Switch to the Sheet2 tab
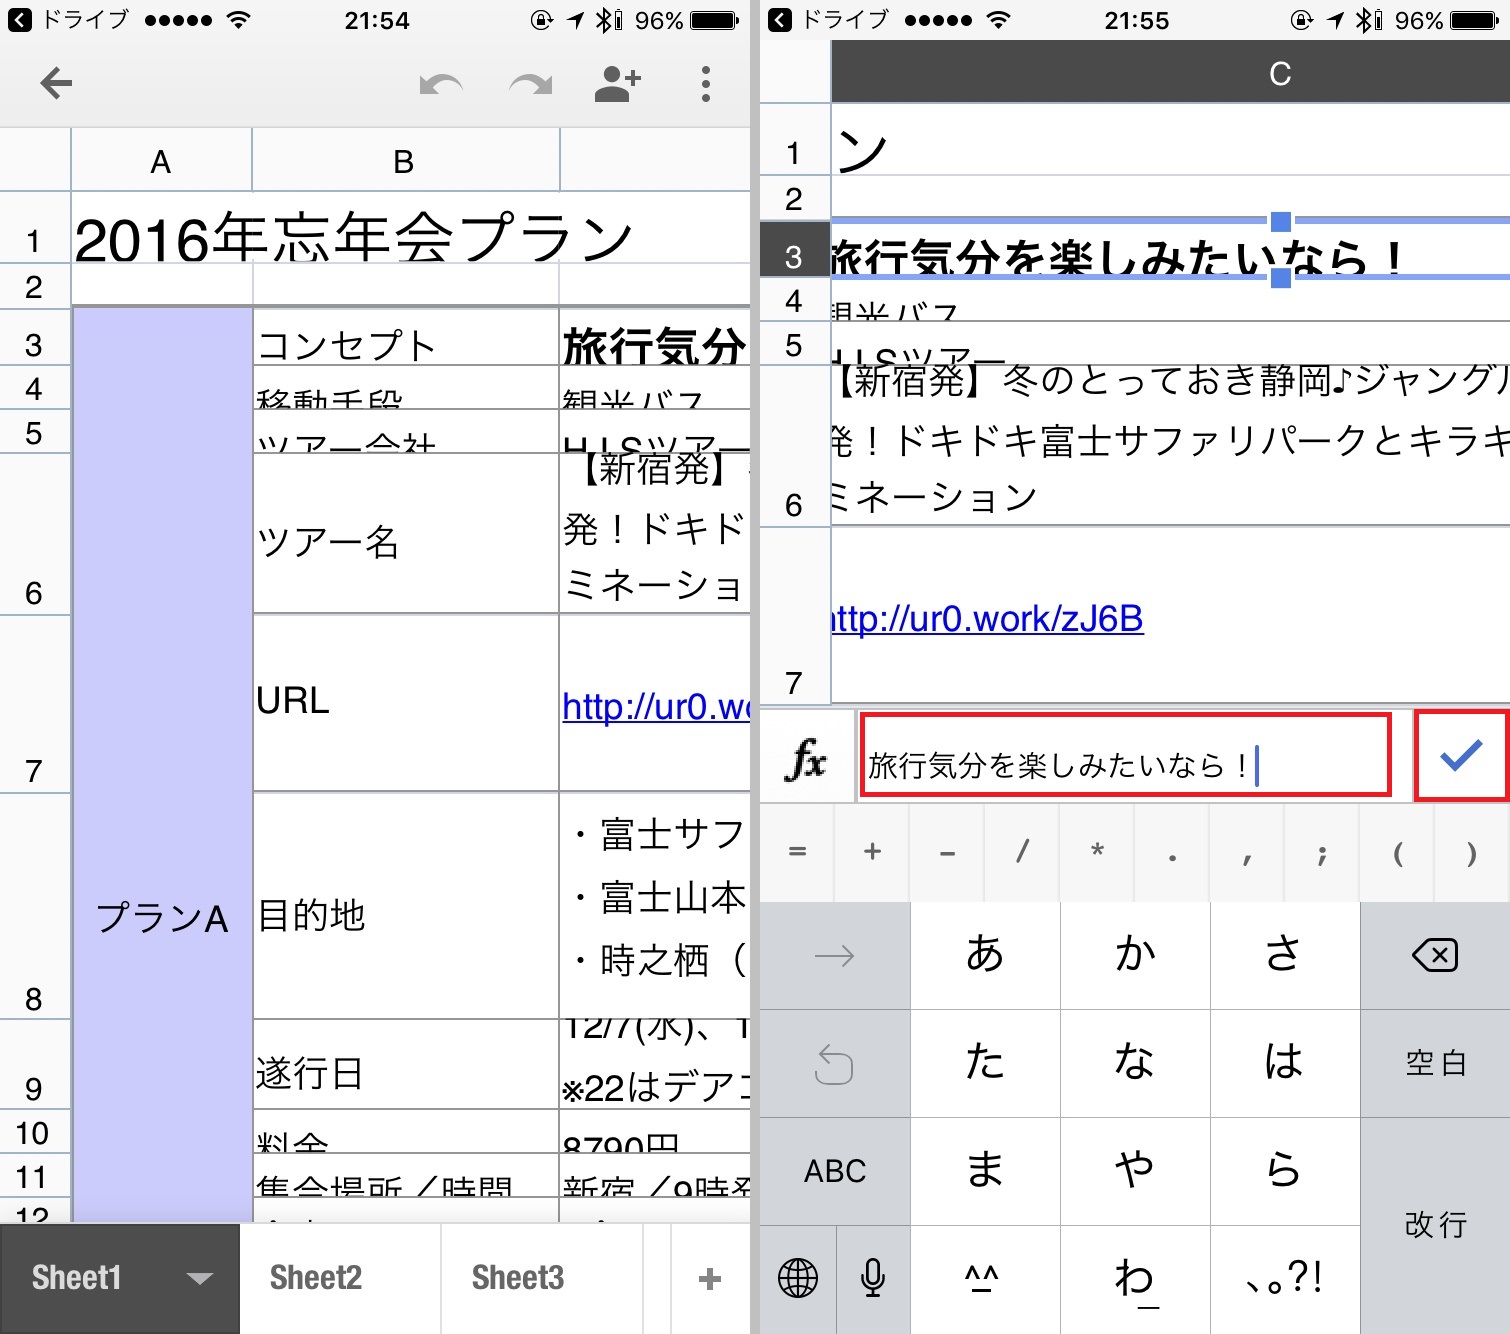This screenshot has width=1510, height=1334. tap(316, 1278)
